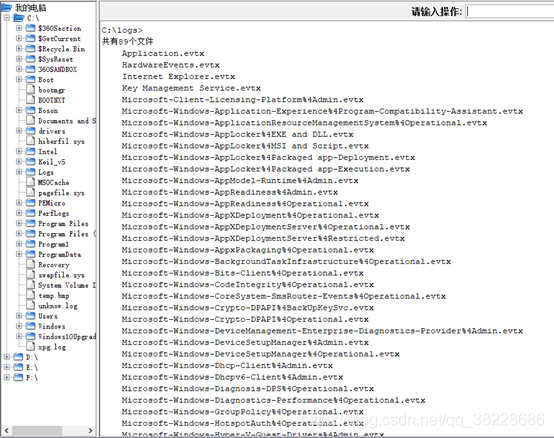Click the D:\ drive icon

[x=18, y=357]
